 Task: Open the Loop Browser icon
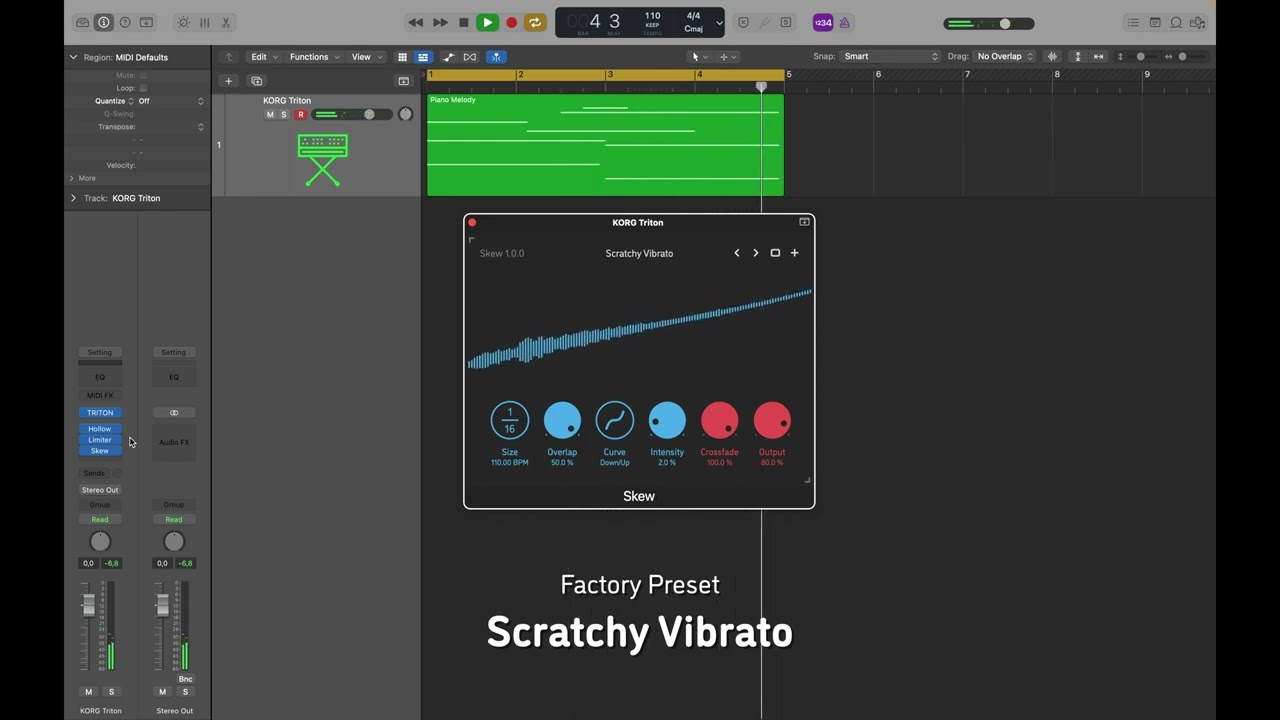[x=1176, y=22]
